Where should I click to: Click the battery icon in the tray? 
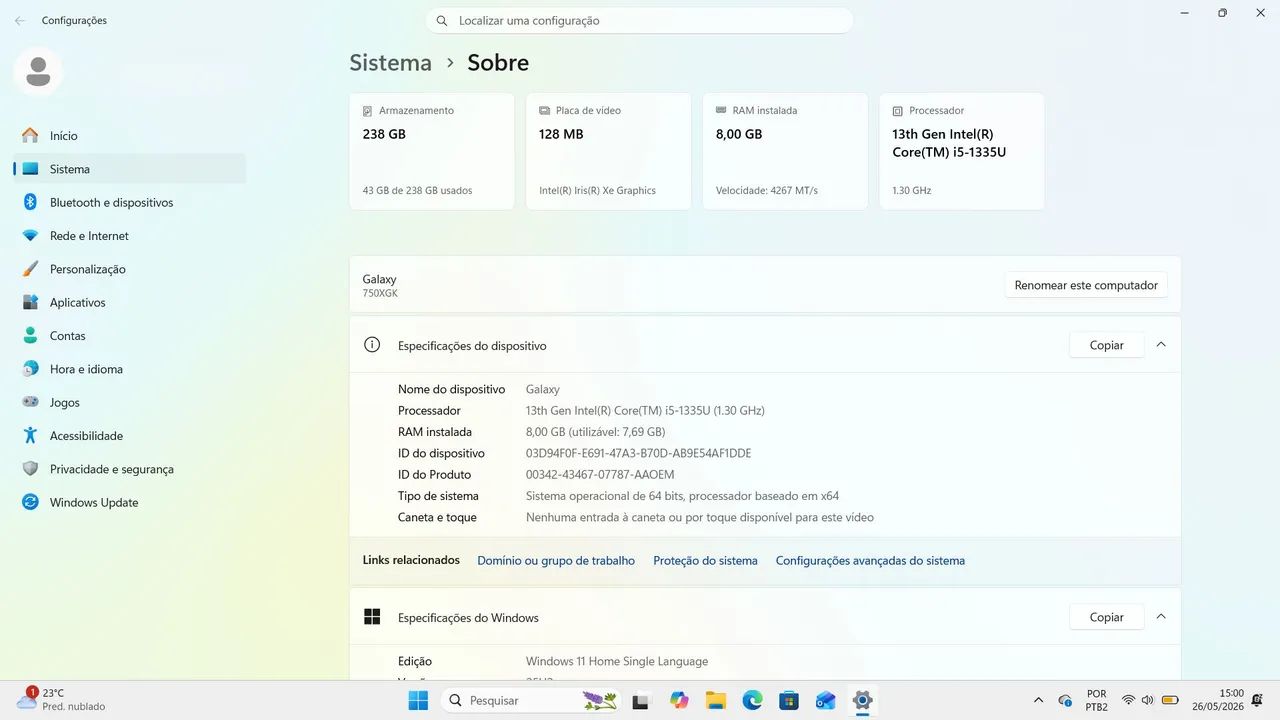coord(1170,700)
